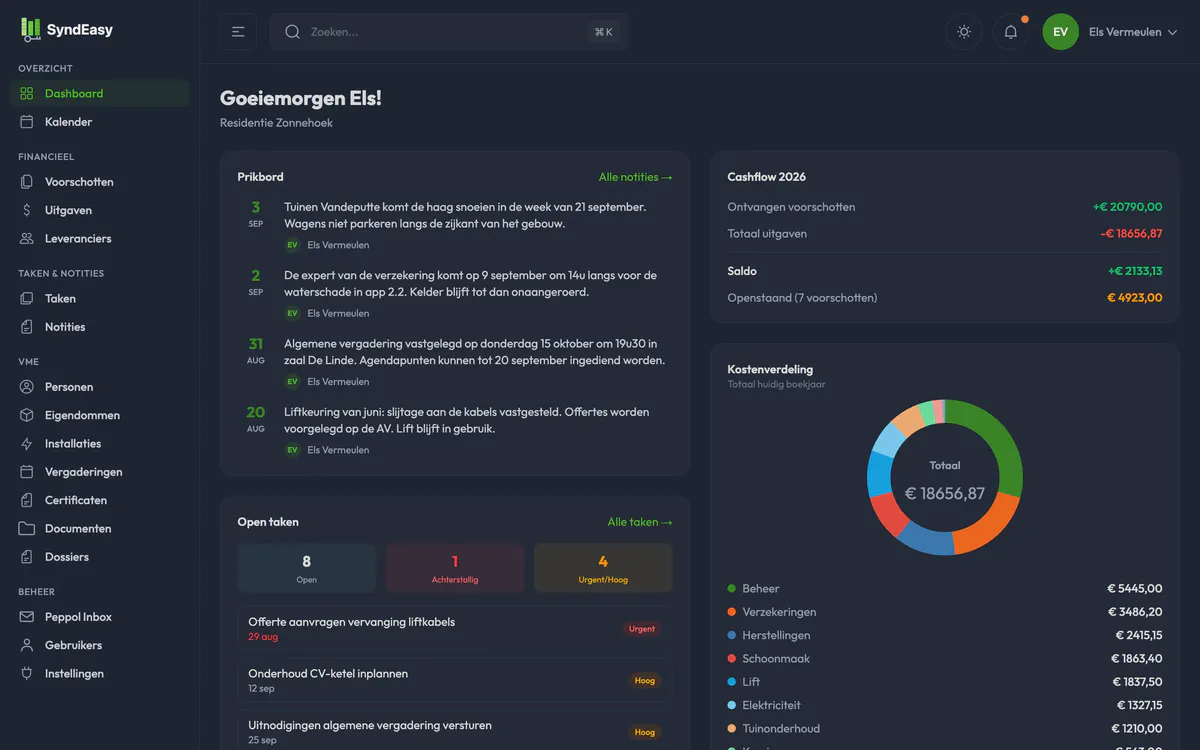Click Ontvangen voorschotten amount +€ 20790,00
Image resolution: width=1200 pixels, height=750 pixels.
pyautogui.click(x=1128, y=207)
